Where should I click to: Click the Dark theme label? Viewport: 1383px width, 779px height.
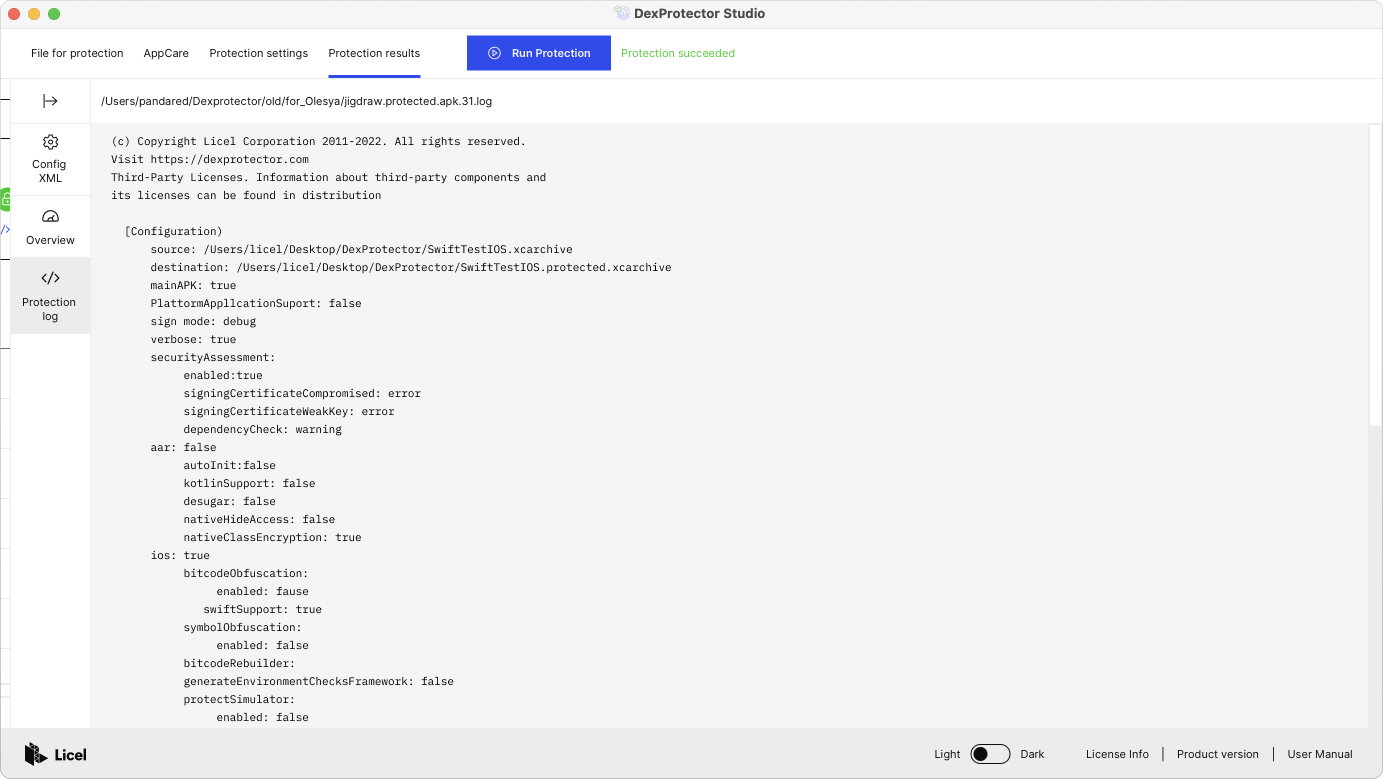1032,754
